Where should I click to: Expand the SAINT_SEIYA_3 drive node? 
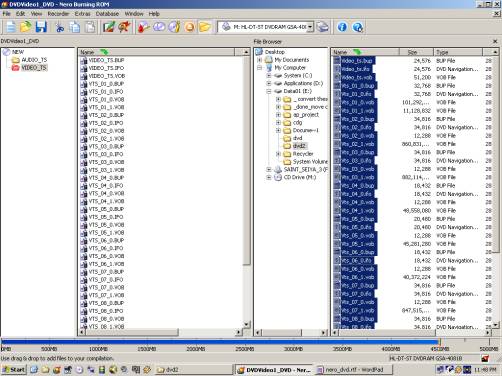pos(269,170)
